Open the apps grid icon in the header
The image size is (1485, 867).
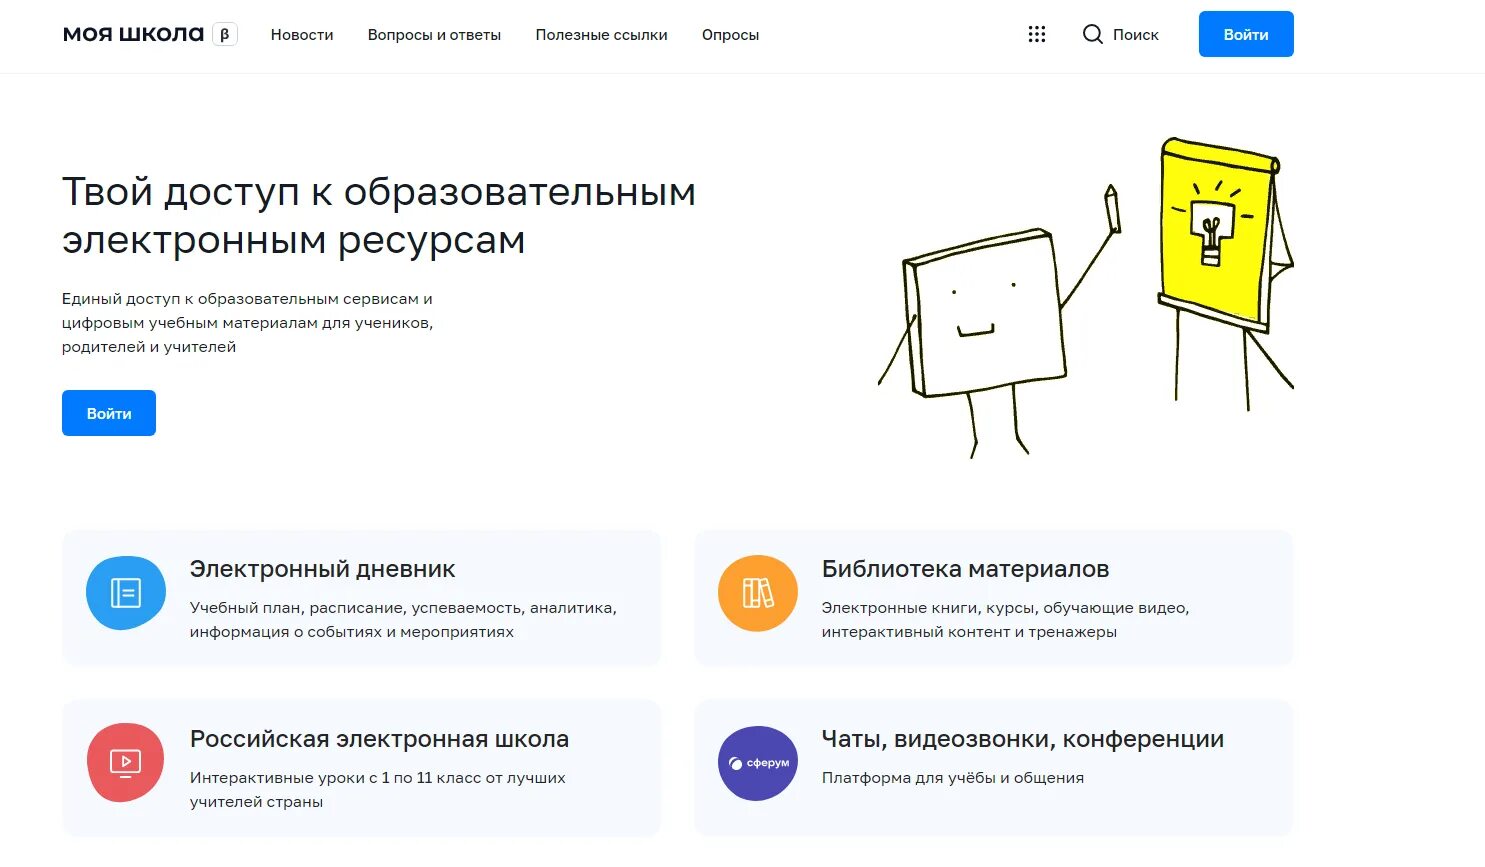point(1037,34)
